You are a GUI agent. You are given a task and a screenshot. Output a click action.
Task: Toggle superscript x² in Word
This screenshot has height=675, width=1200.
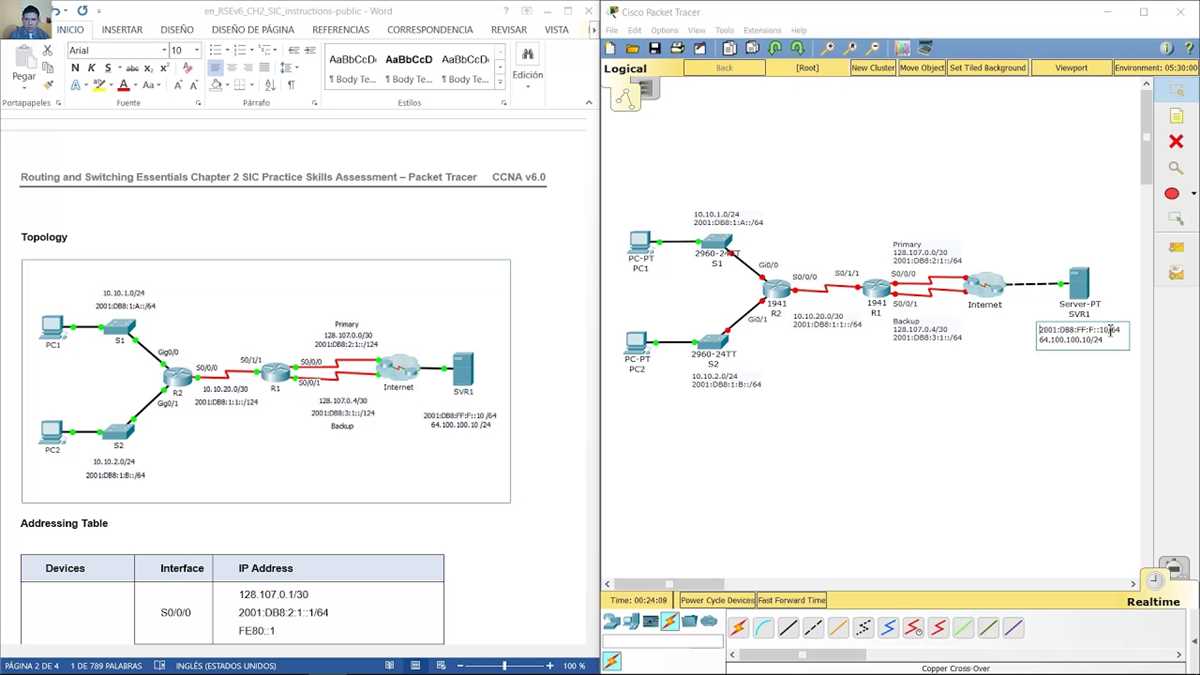tap(165, 68)
